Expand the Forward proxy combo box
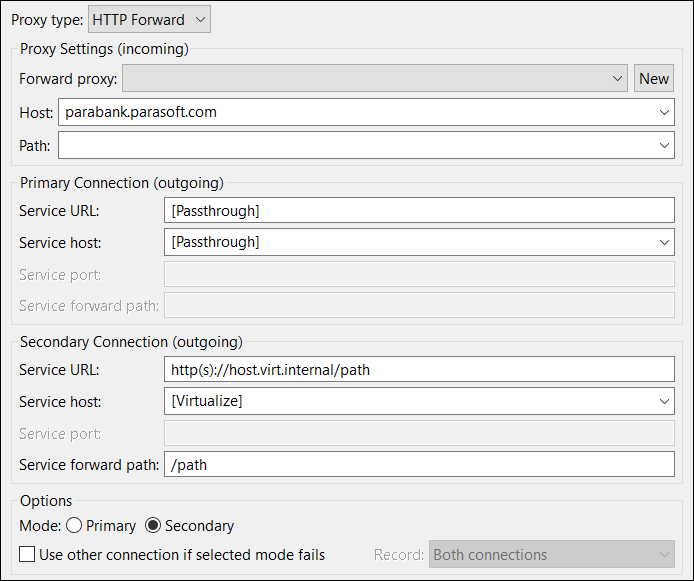The width and height of the screenshot is (694, 581). click(x=374, y=78)
